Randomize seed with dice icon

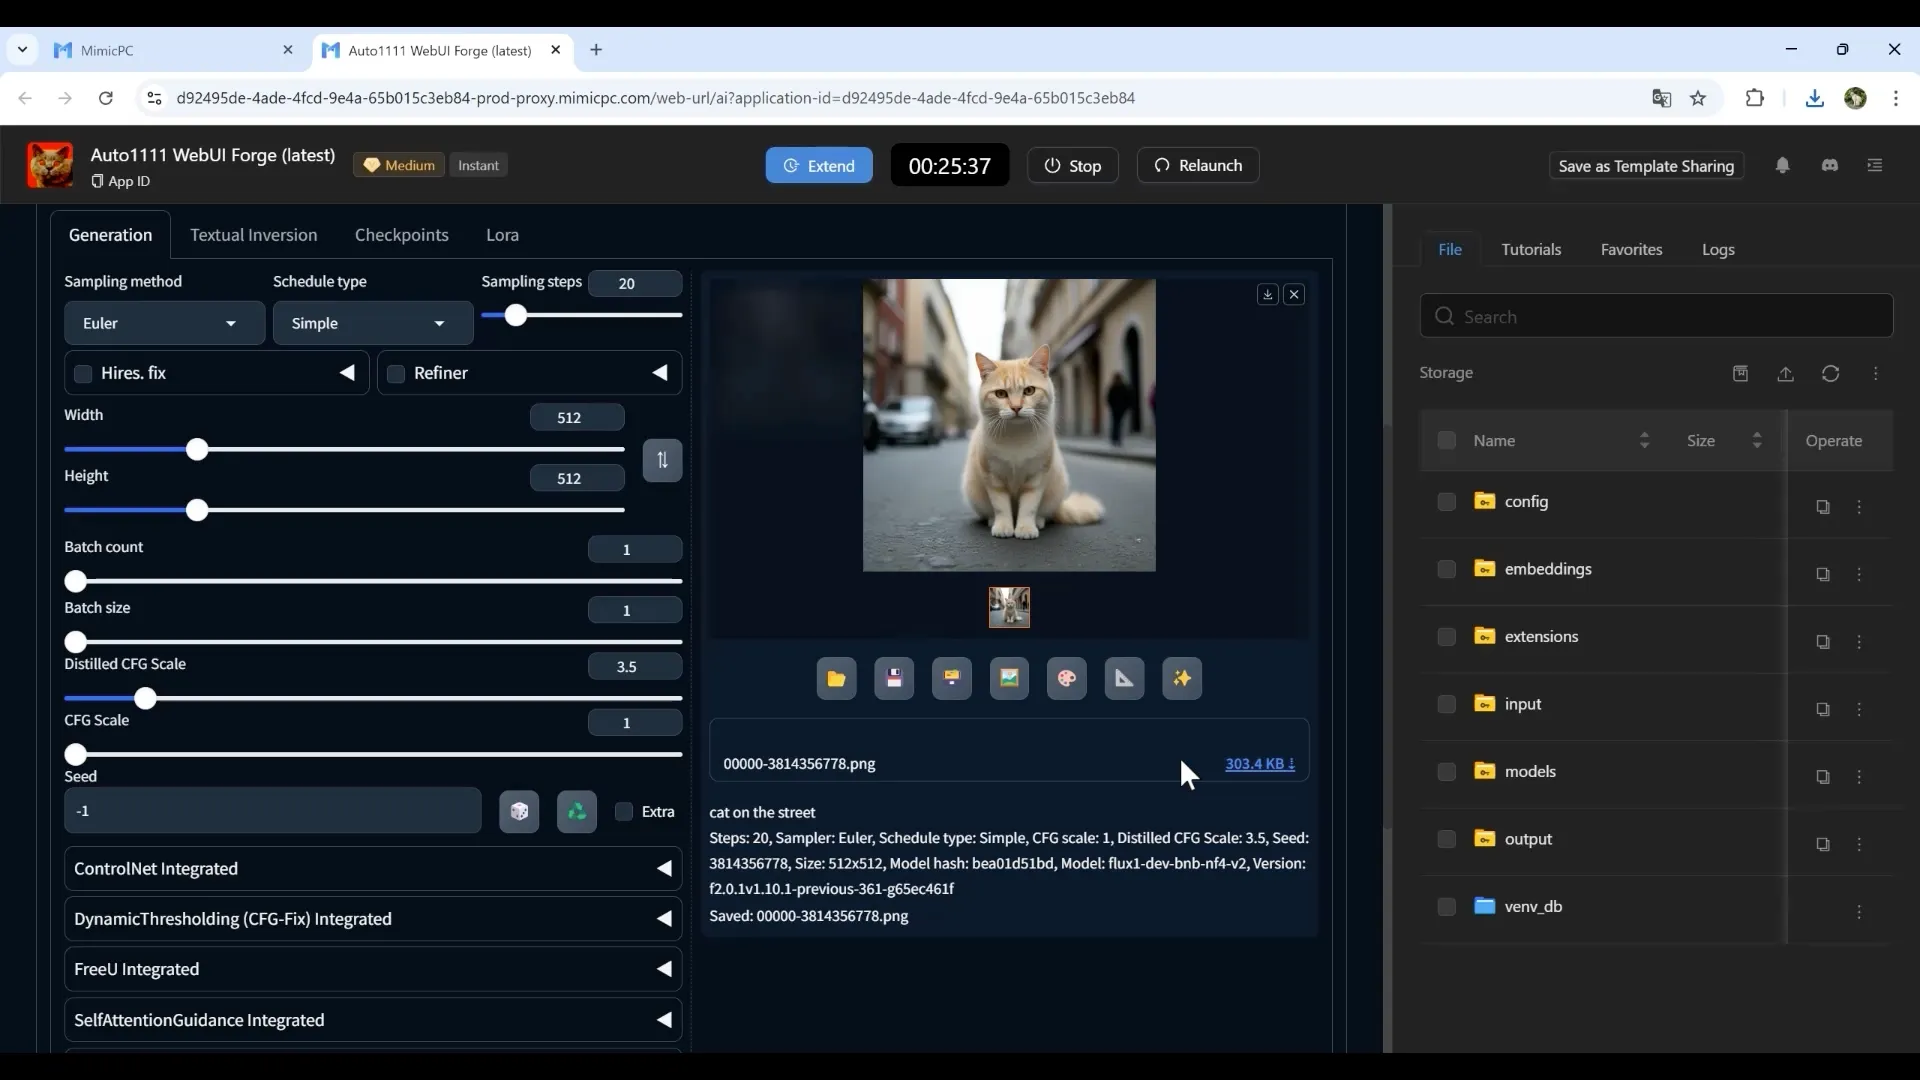pyautogui.click(x=519, y=811)
